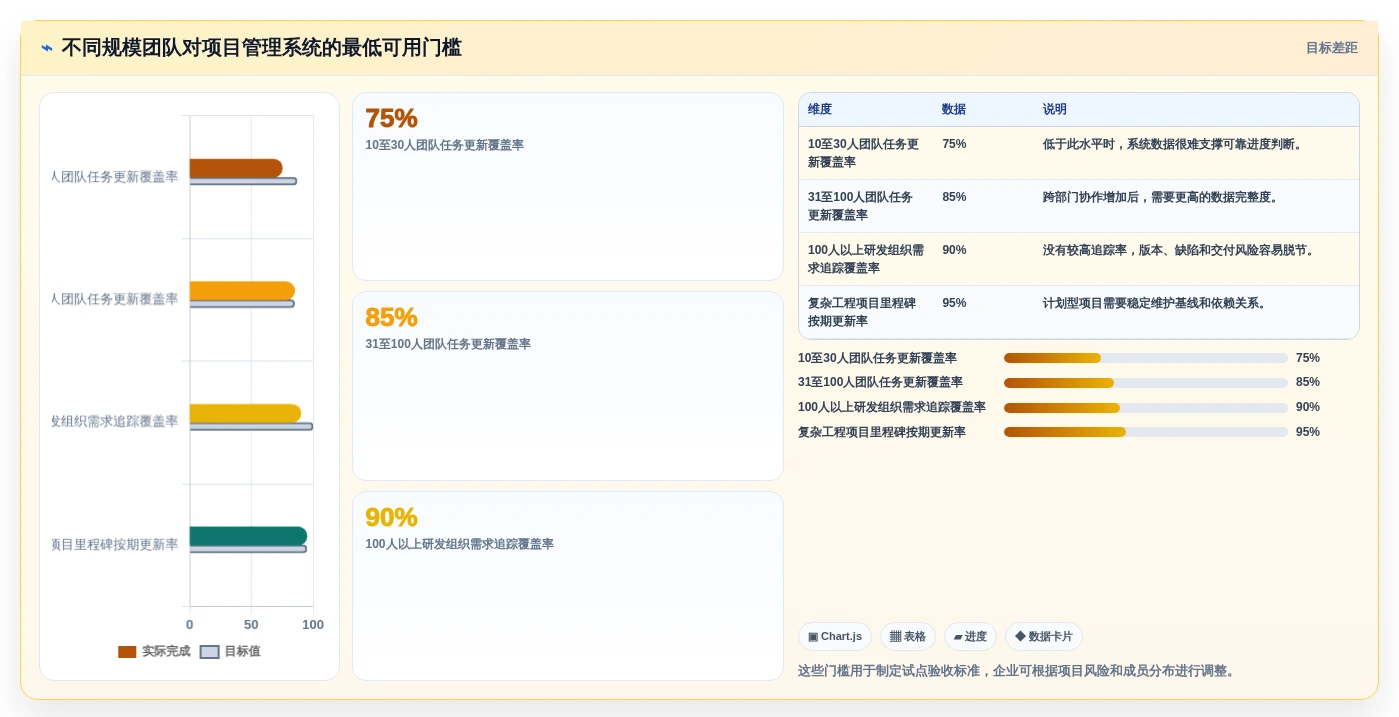Click the gray target bar beneath the brown bar

point(243,181)
